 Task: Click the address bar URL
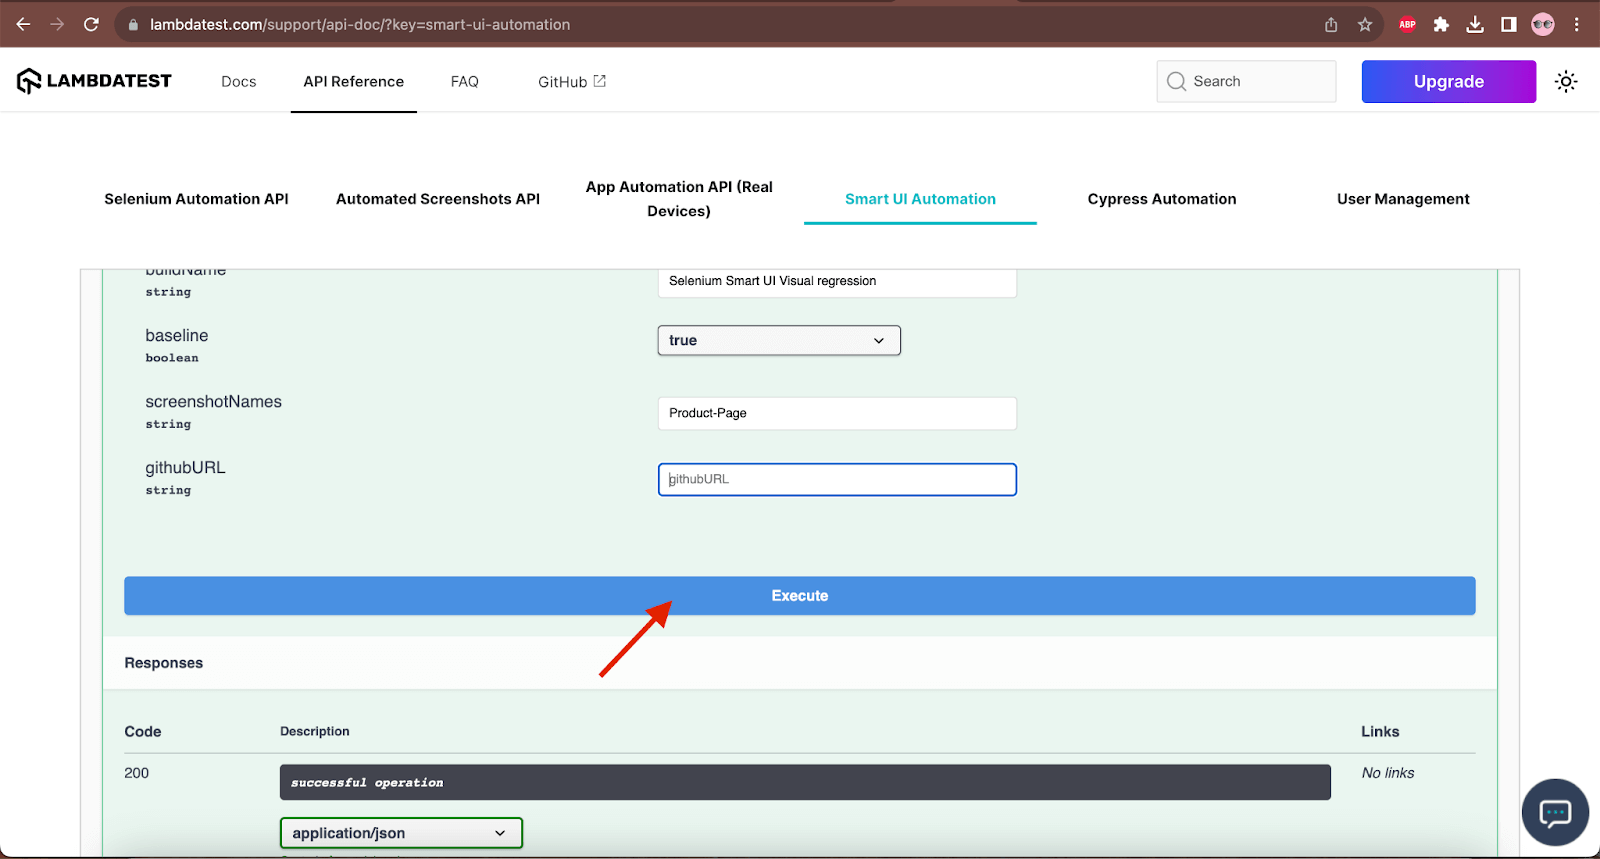point(360,25)
